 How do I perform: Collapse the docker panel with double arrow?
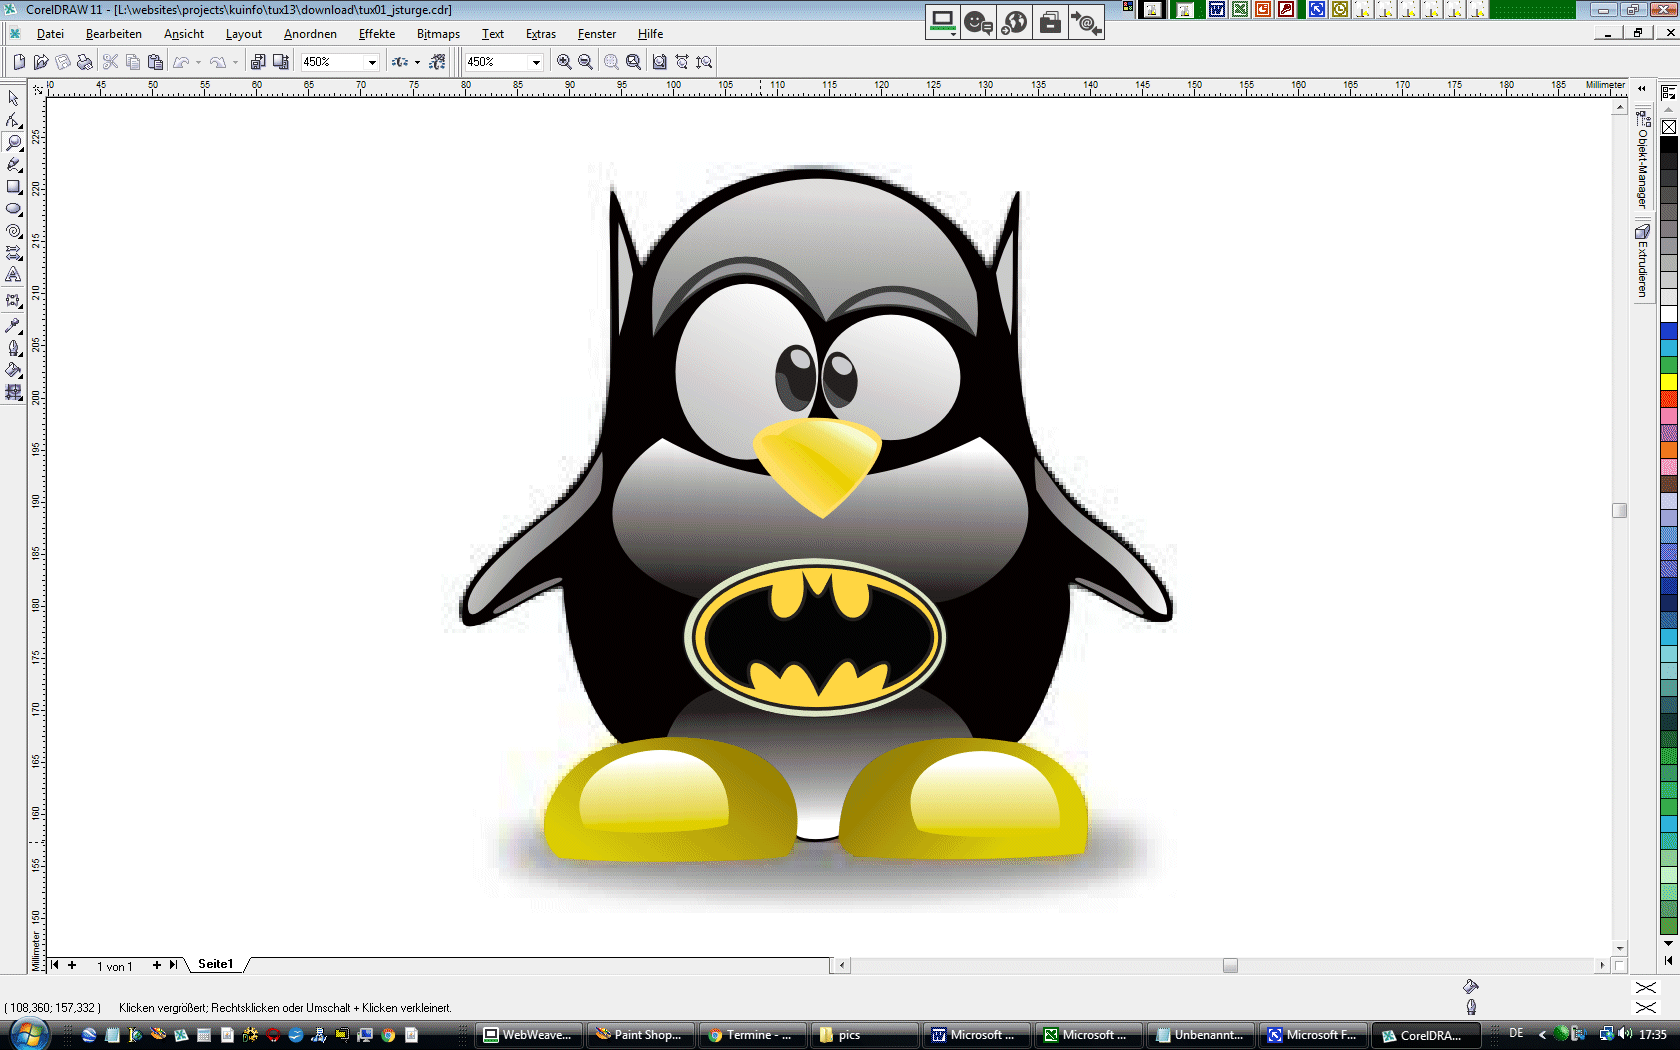[x=1642, y=89]
